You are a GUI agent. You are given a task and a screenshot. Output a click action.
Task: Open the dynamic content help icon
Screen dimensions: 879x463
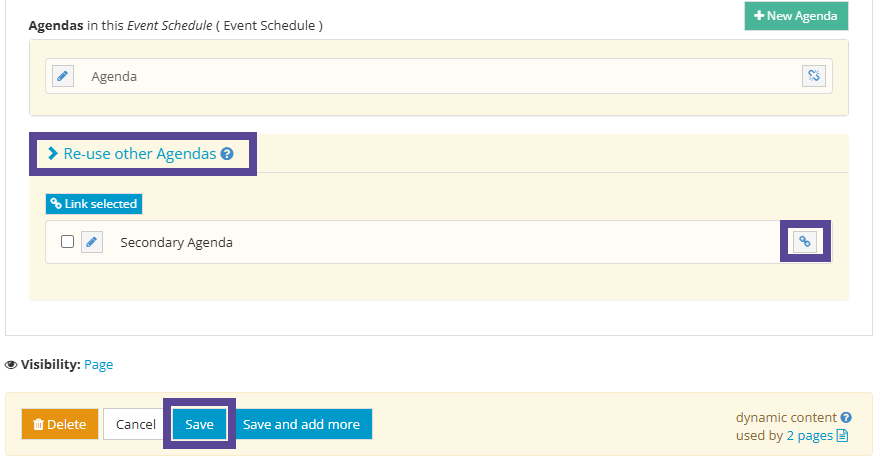pos(846,417)
